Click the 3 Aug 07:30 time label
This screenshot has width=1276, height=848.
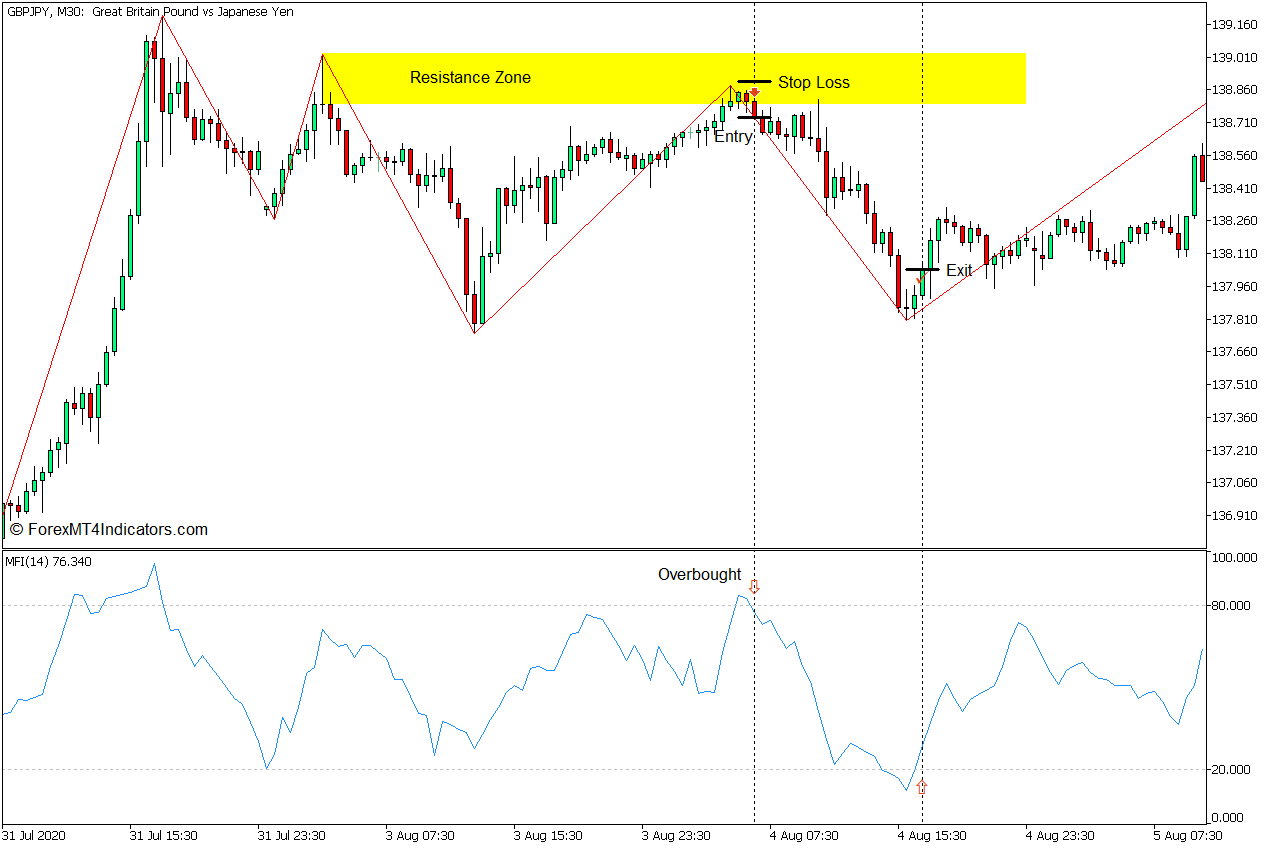(421, 835)
